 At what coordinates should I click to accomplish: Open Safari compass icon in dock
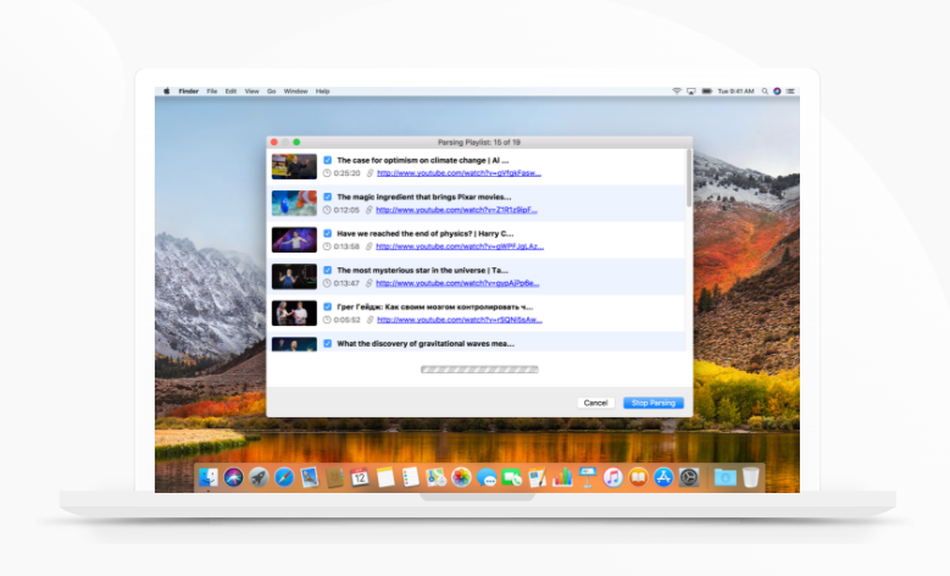(x=284, y=478)
